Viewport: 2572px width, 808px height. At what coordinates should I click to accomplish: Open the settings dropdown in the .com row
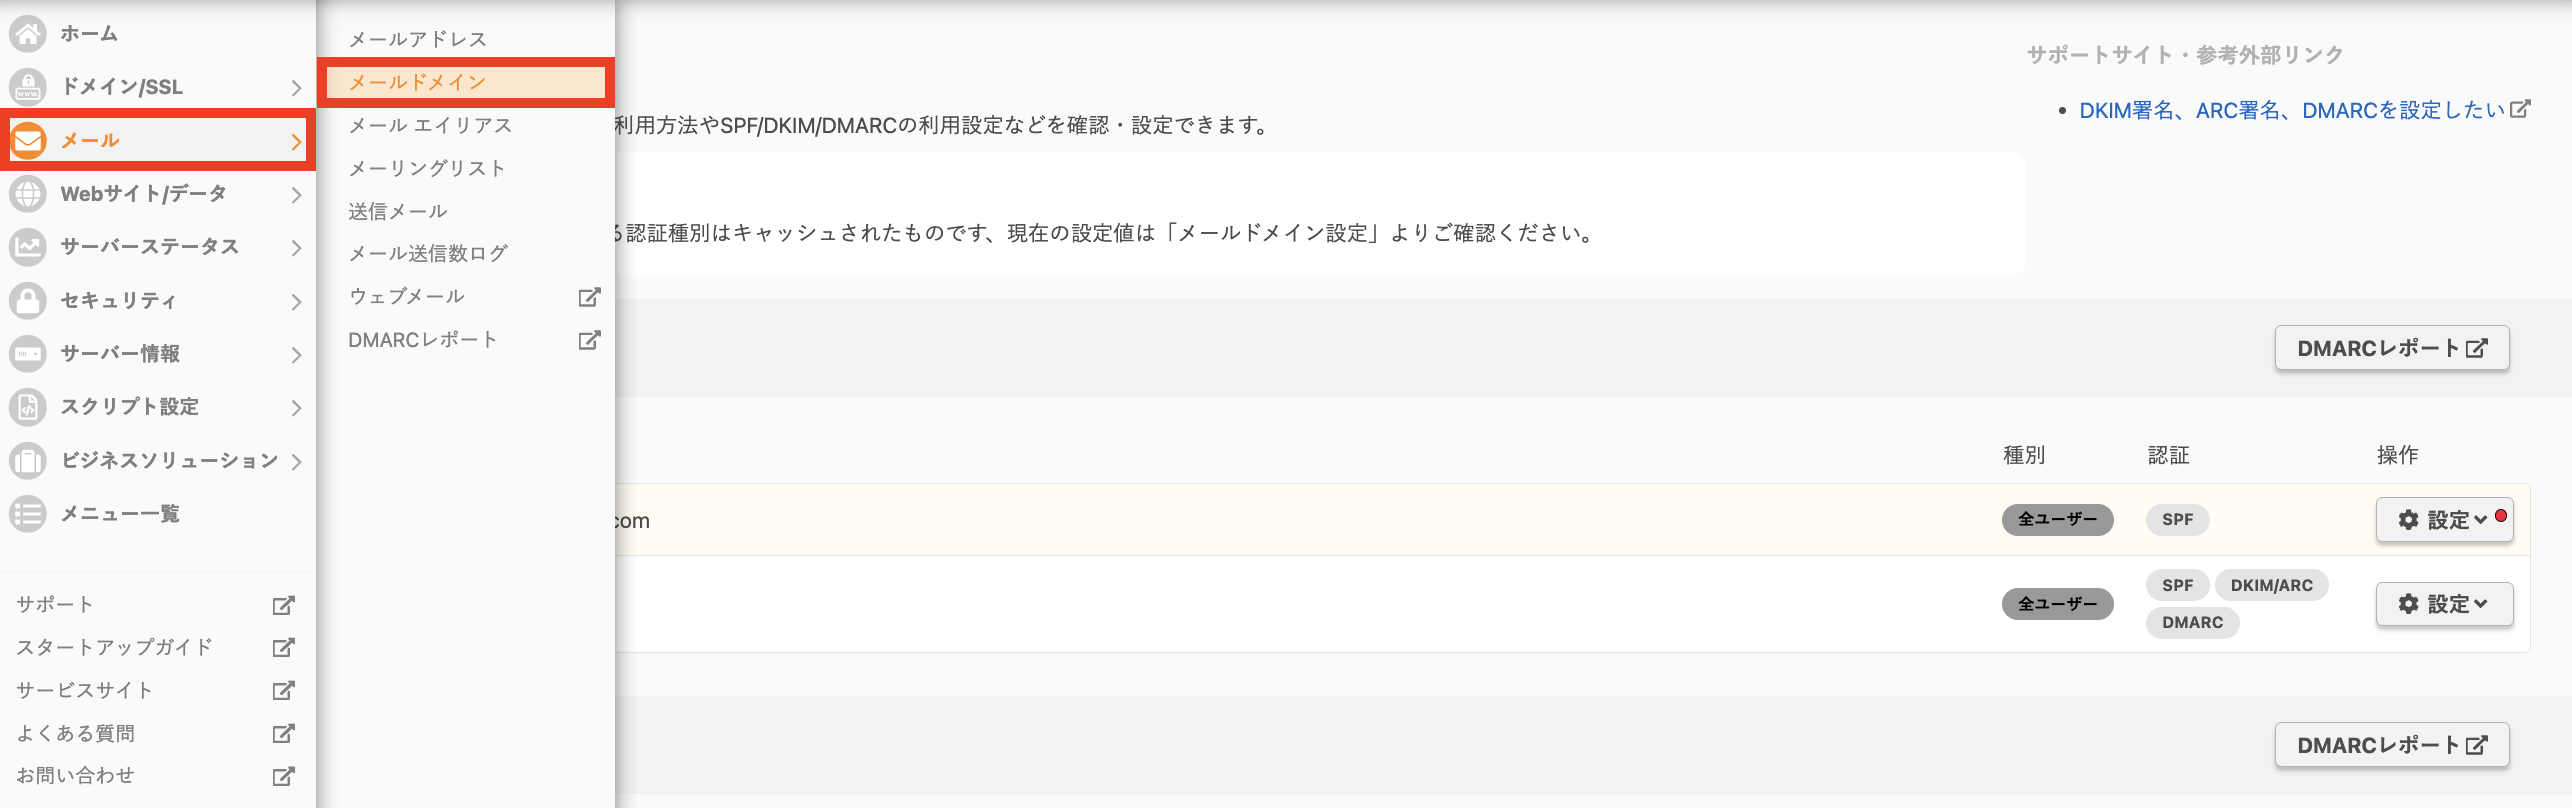coord(2444,520)
